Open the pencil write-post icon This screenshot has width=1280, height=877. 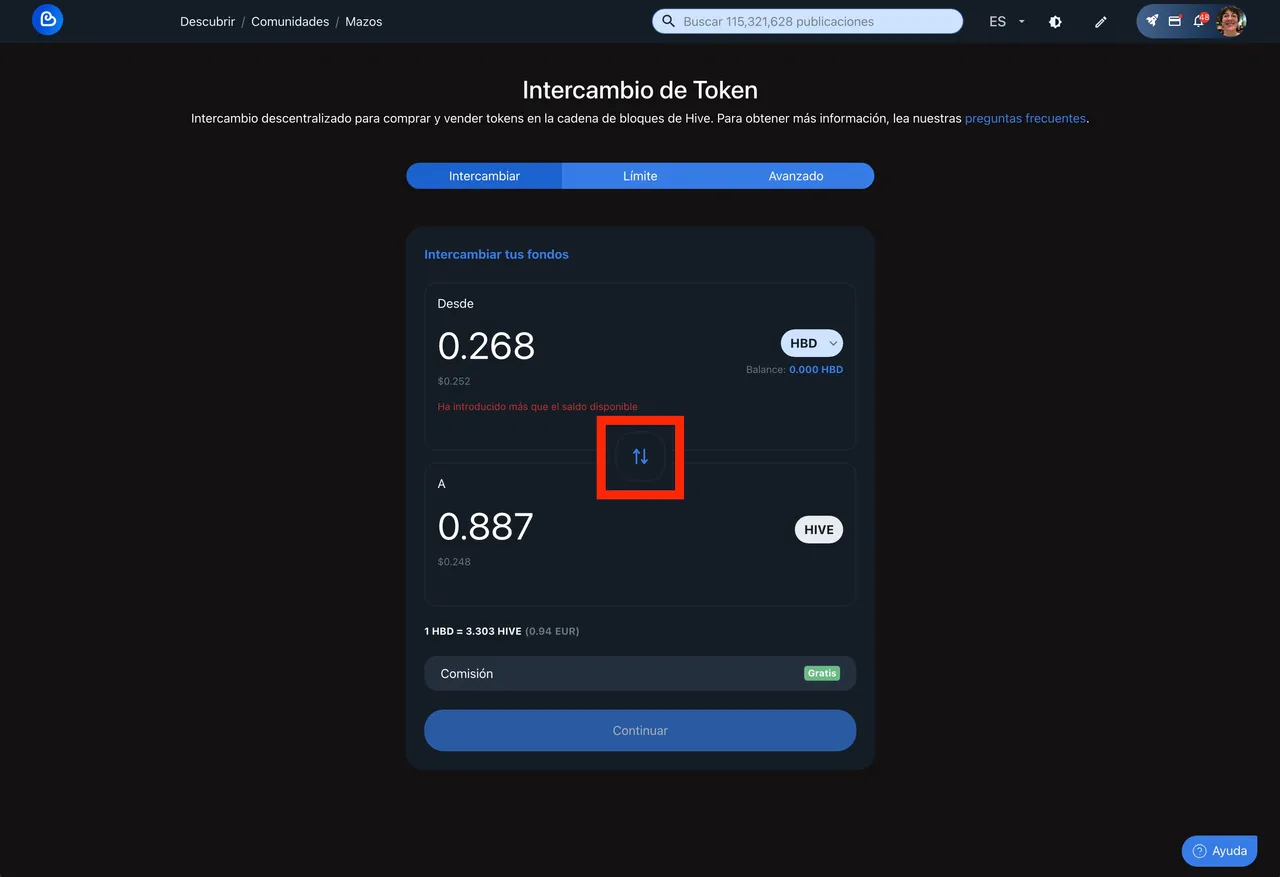(1101, 21)
